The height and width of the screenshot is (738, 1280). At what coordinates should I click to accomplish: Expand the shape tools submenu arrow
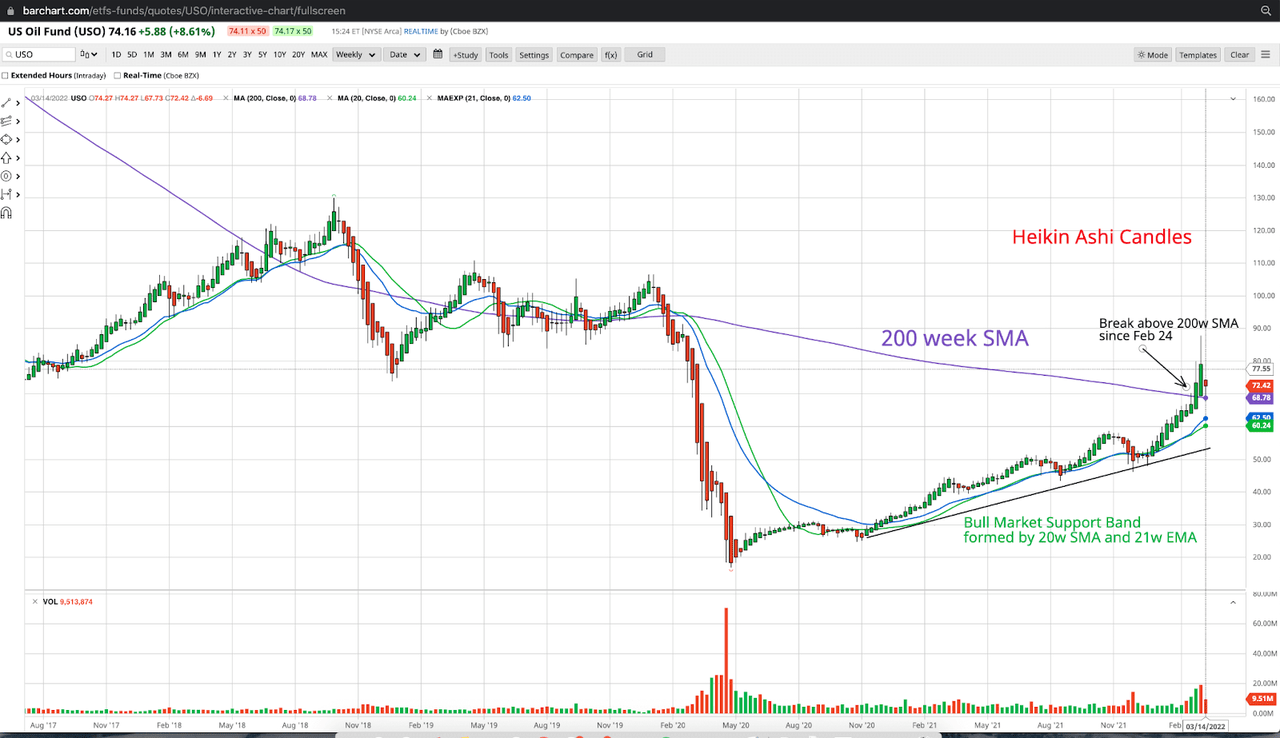click(x=18, y=140)
